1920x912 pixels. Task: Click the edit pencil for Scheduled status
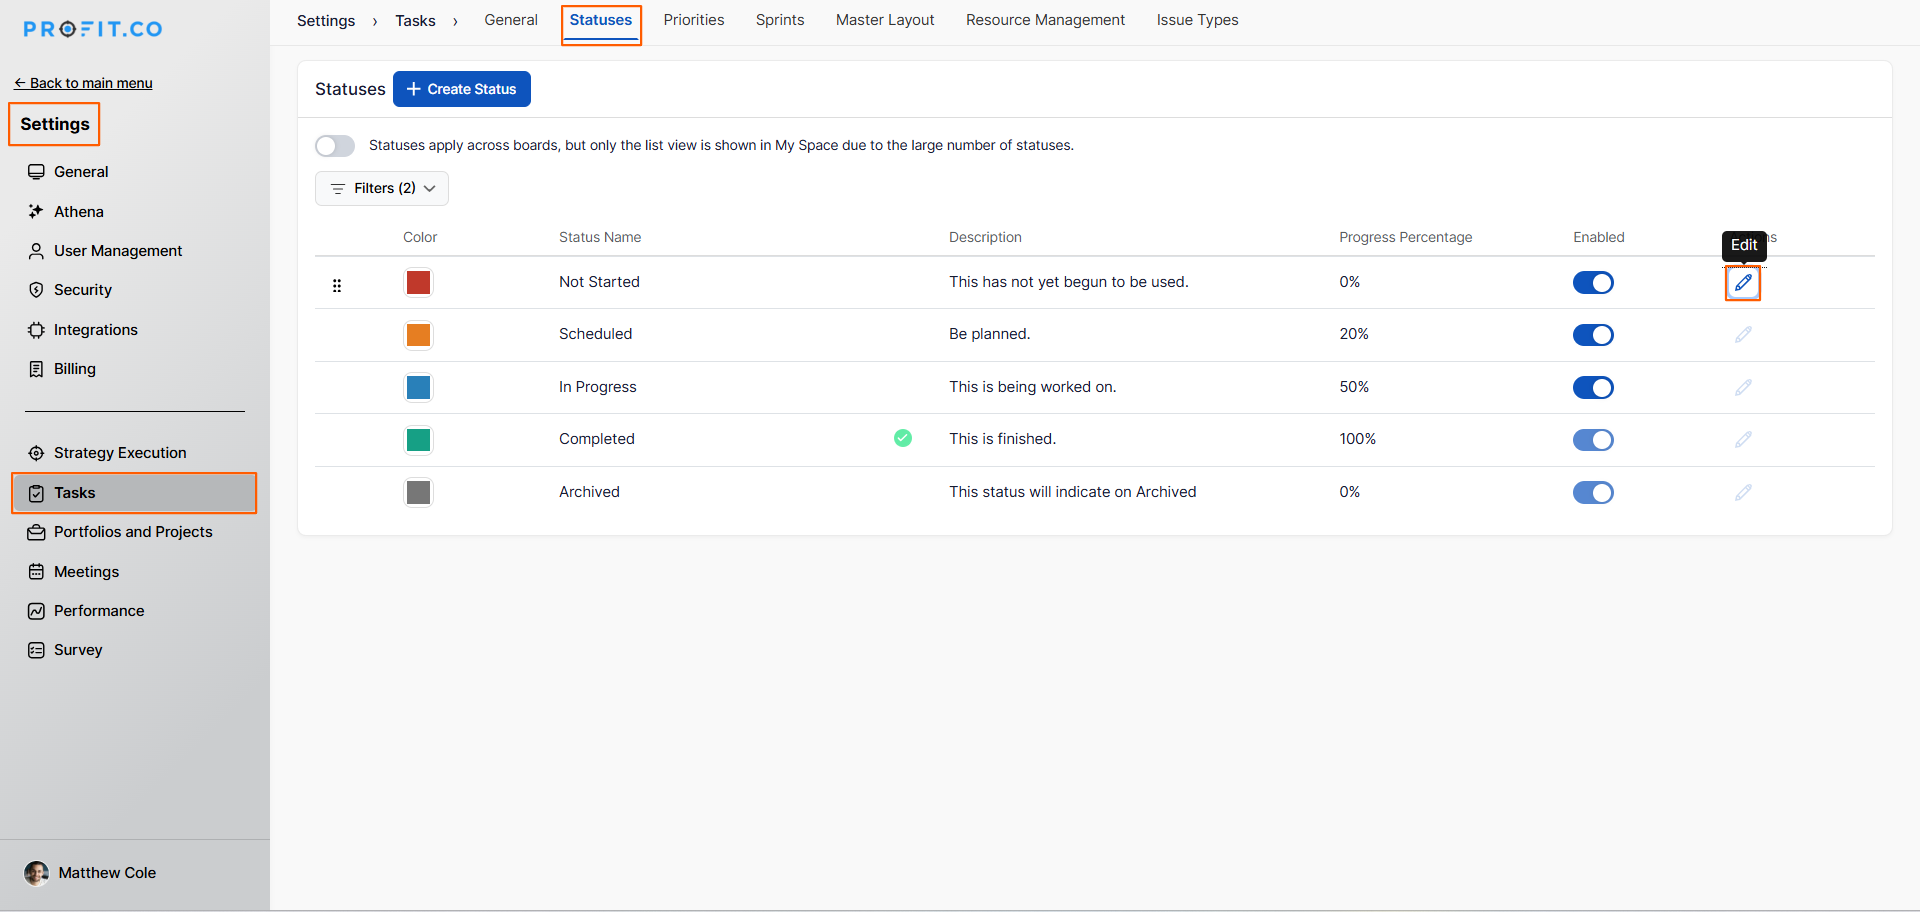point(1743,335)
